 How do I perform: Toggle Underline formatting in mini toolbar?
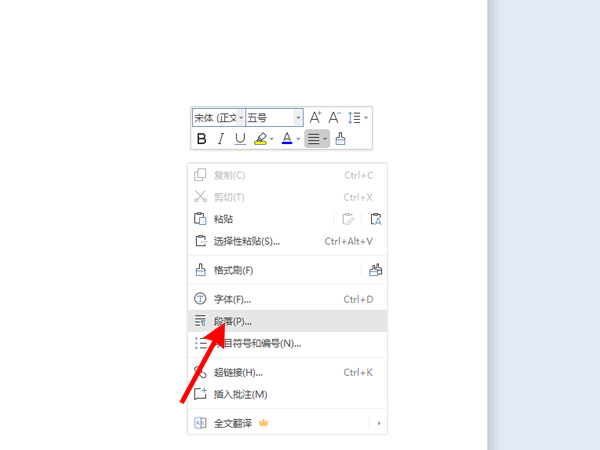coord(240,139)
